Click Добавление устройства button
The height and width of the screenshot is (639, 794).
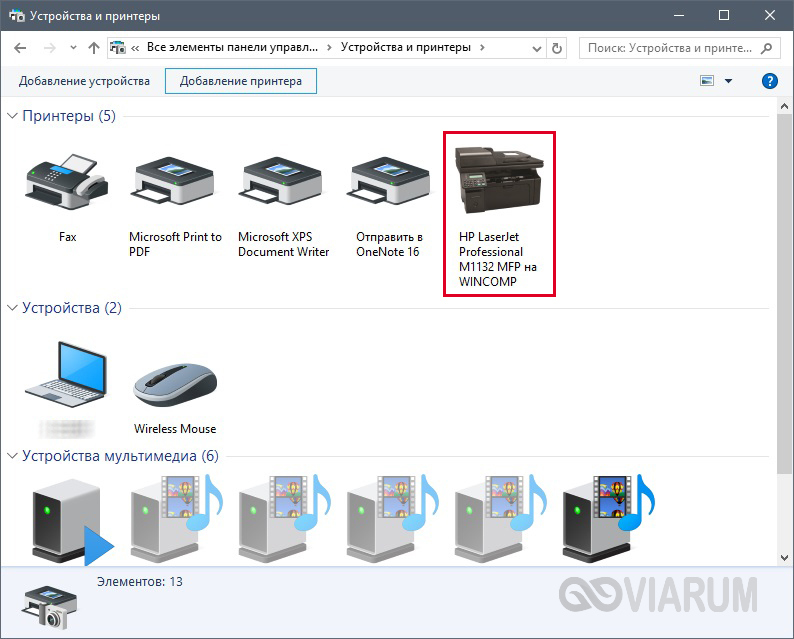coord(83,81)
